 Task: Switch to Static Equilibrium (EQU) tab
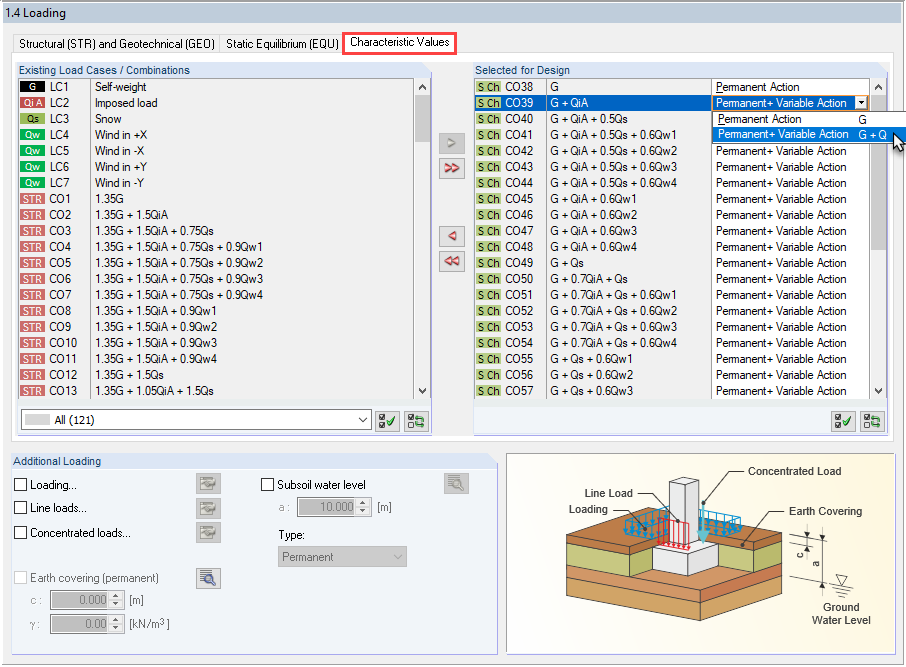click(x=282, y=44)
